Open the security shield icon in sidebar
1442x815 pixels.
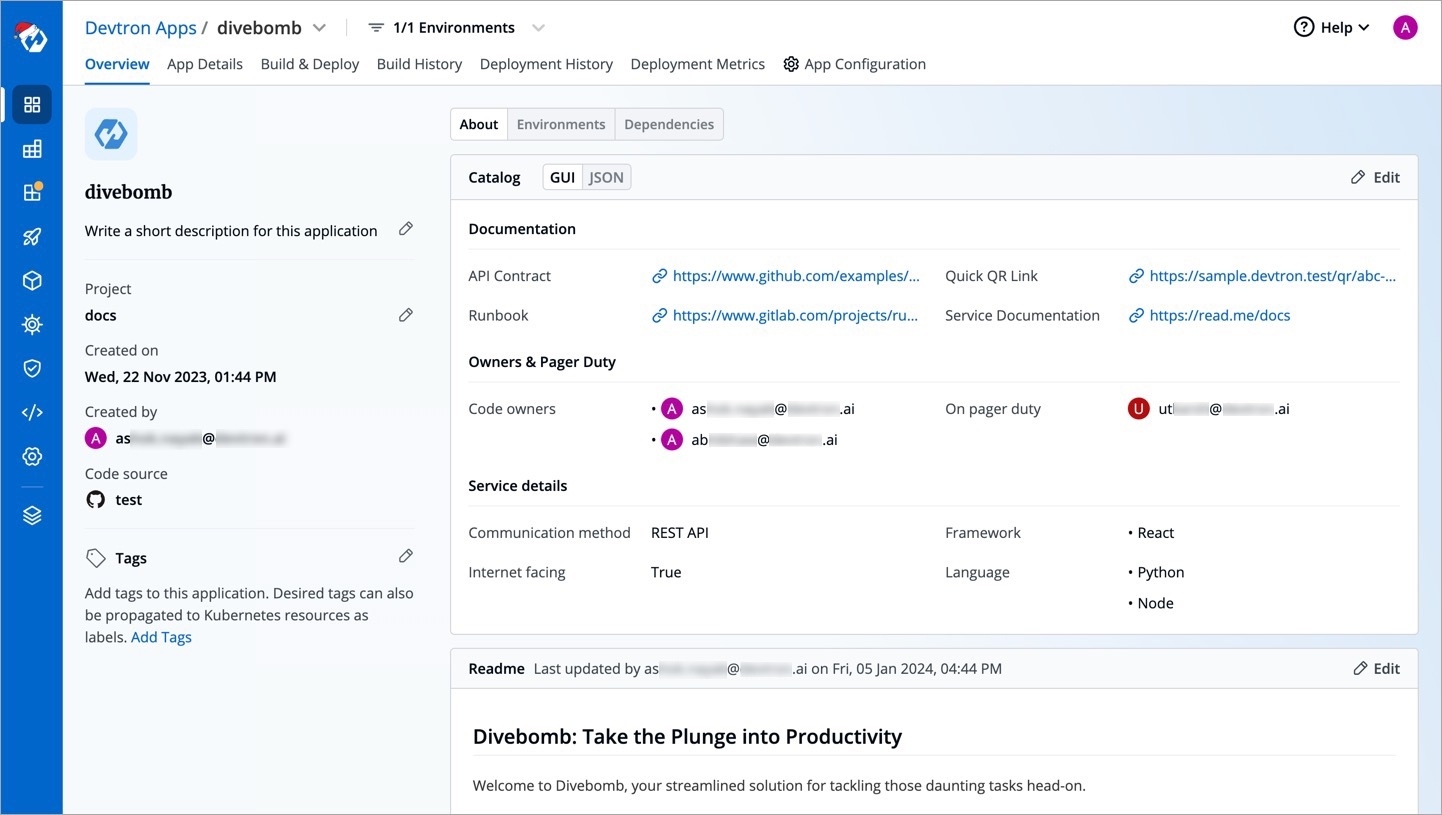click(32, 369)
